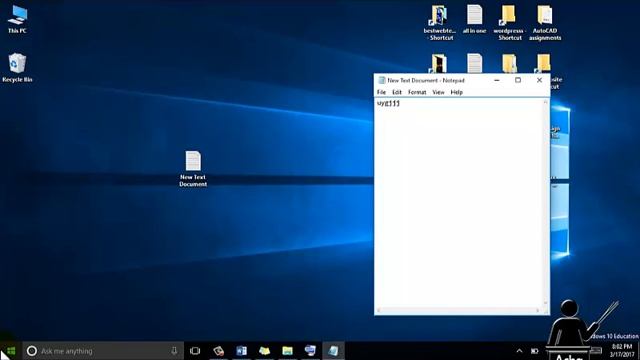Image resolution: width=640 pixels, height=360 pixels.
Task: Open Task View from the taskbar
Action: tap(195, 351)
